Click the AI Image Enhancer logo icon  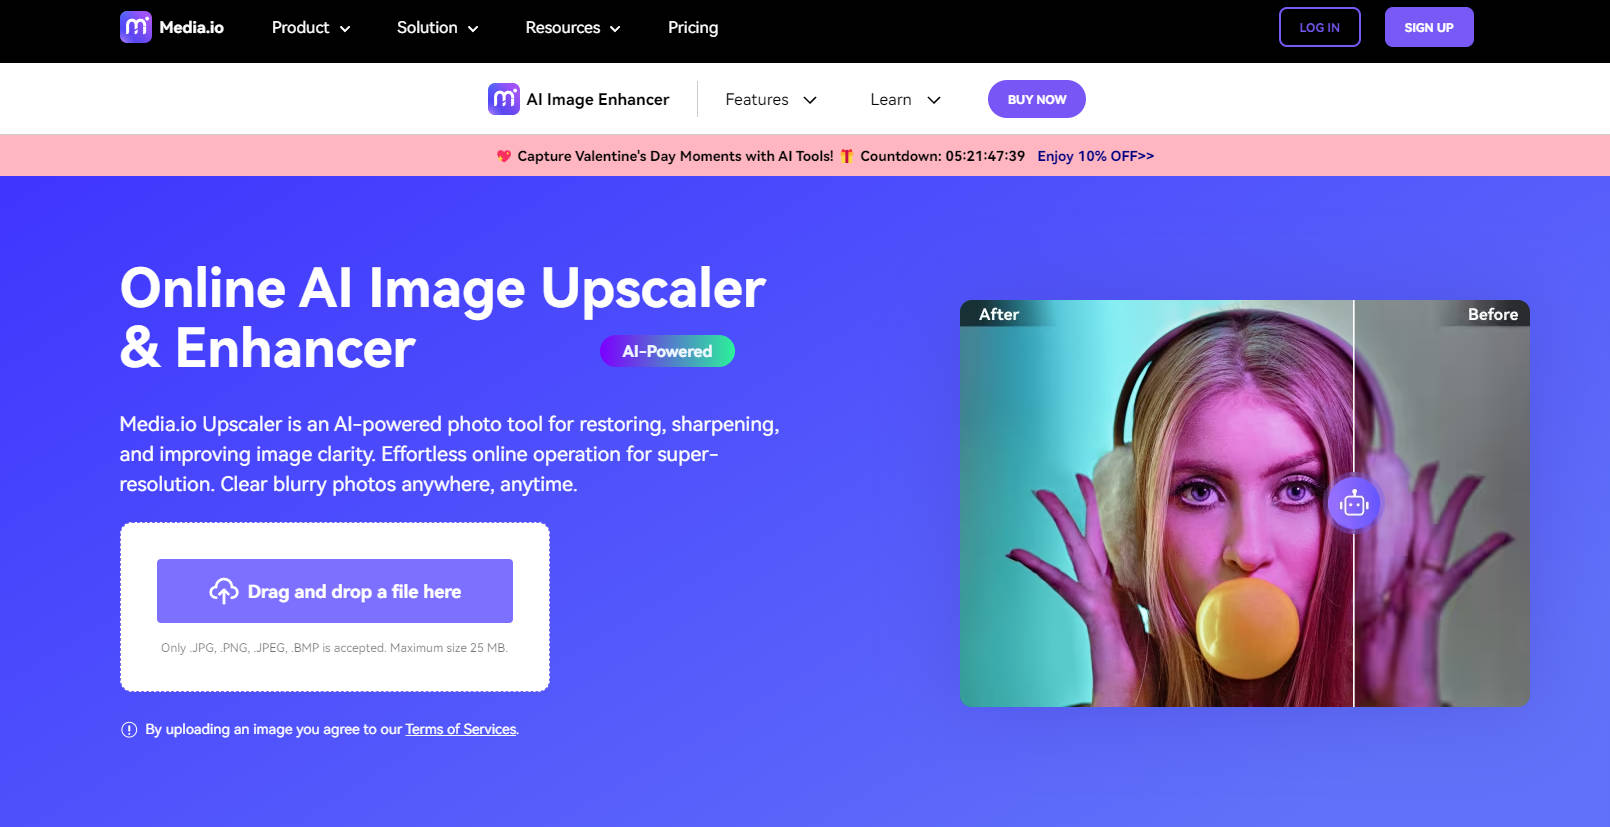[x=504, y=99]
